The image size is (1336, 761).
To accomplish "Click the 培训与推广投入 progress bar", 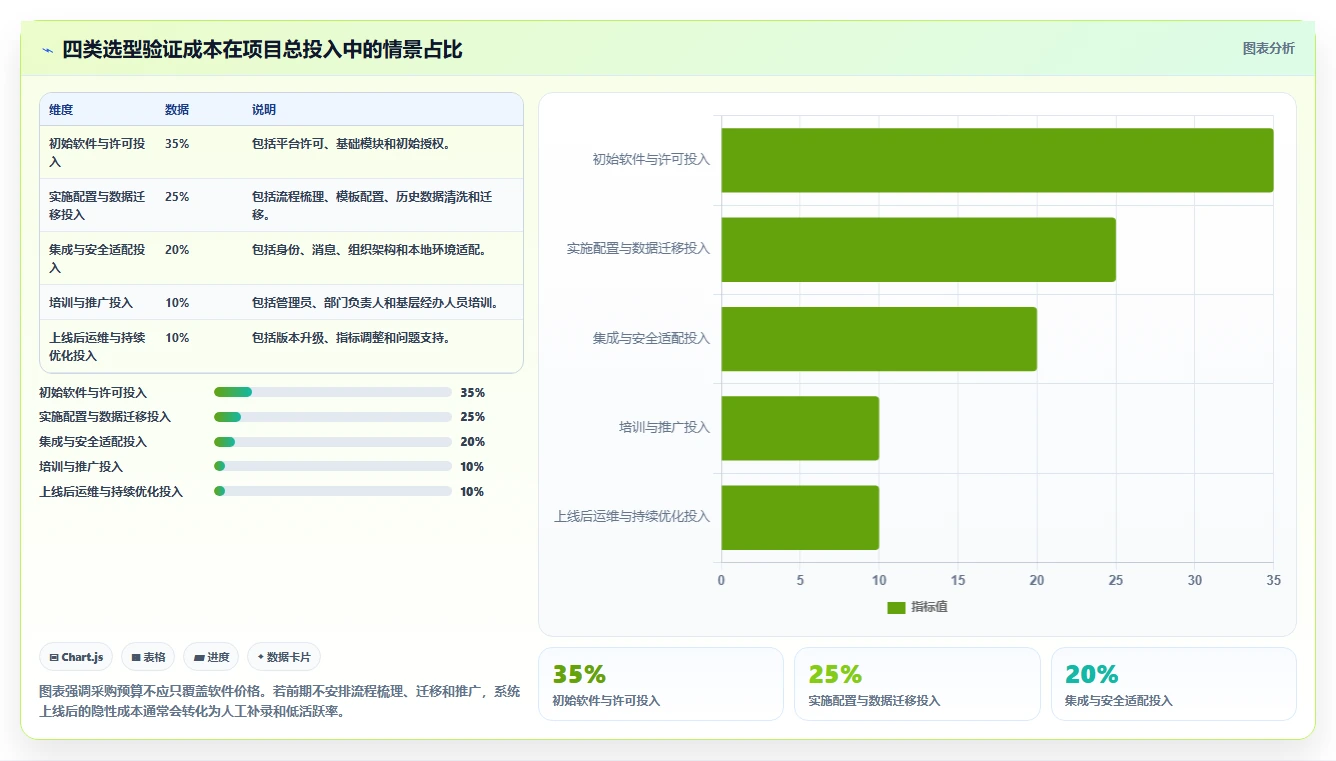I will point(333,467).
